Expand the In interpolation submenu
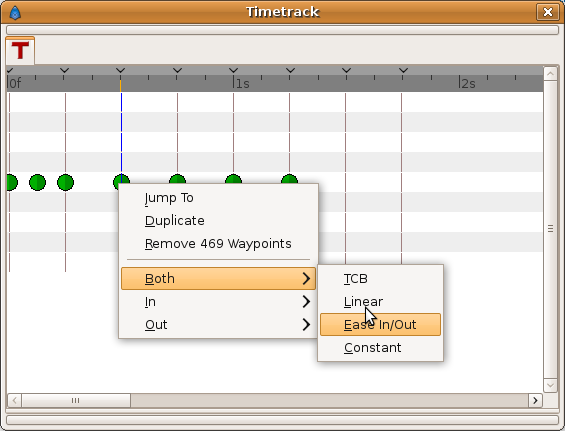The image size is (565, 431). (218, 302)
